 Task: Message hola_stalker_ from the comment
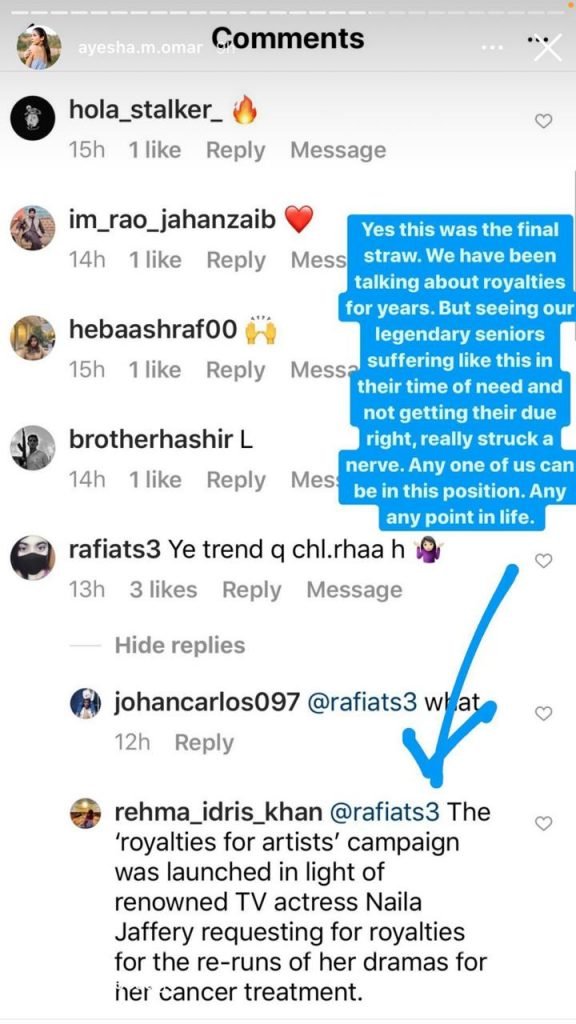pos(338,151)
